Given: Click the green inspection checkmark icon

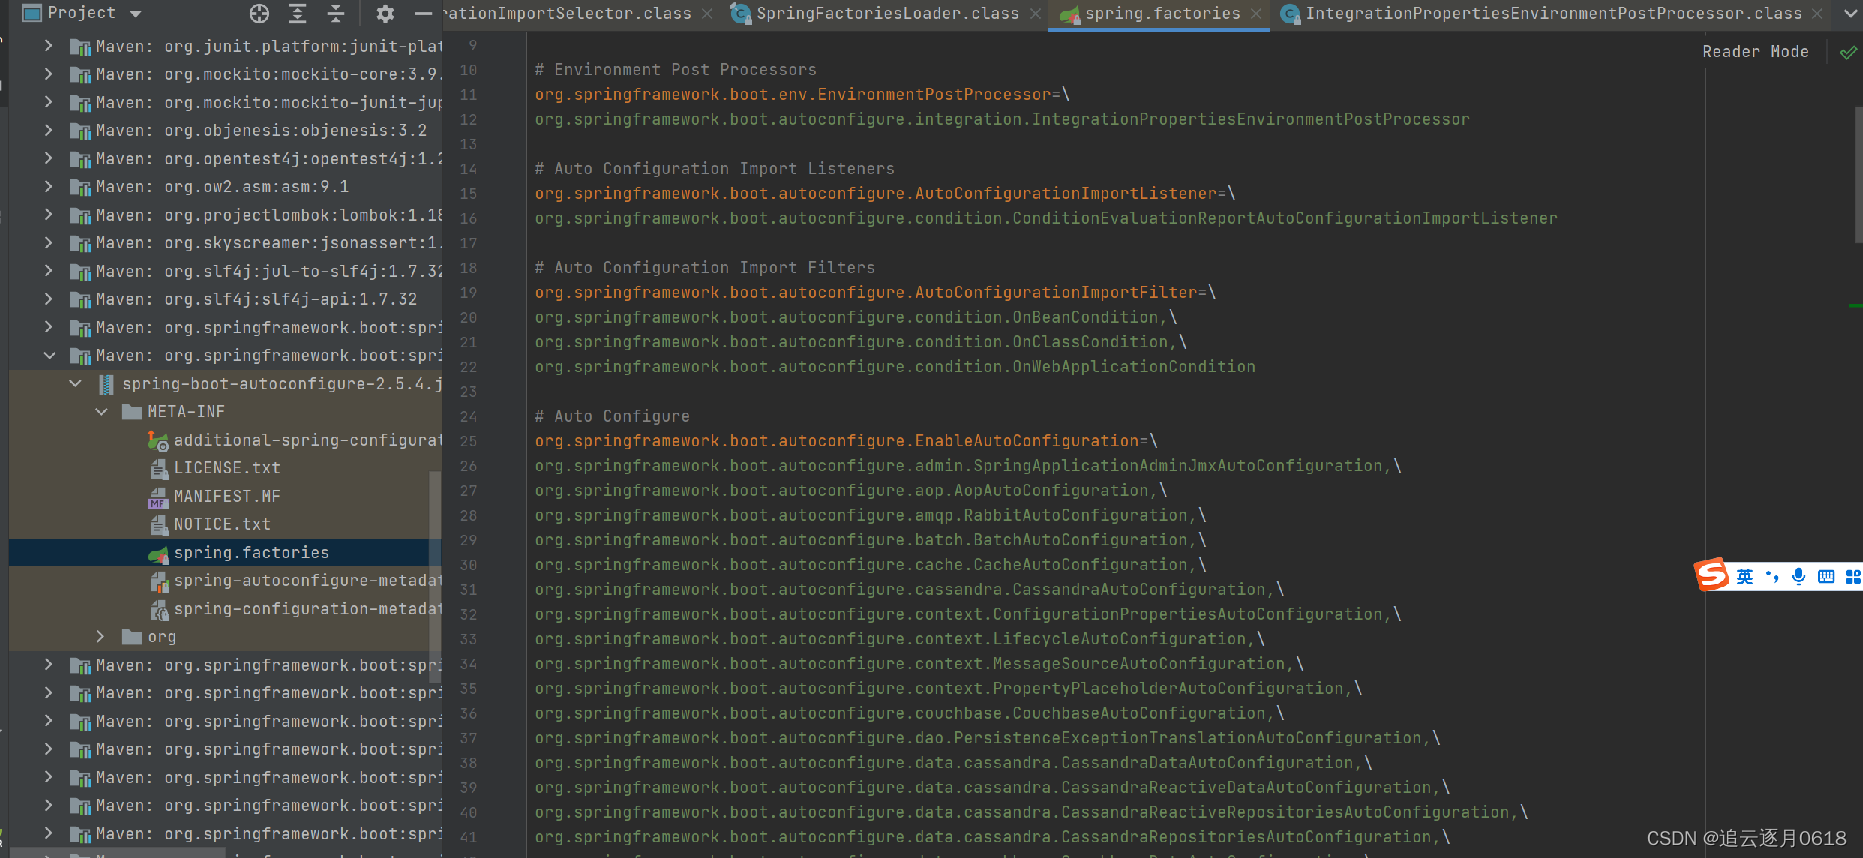Looking at the screenshot, I should click(1848, 52).
